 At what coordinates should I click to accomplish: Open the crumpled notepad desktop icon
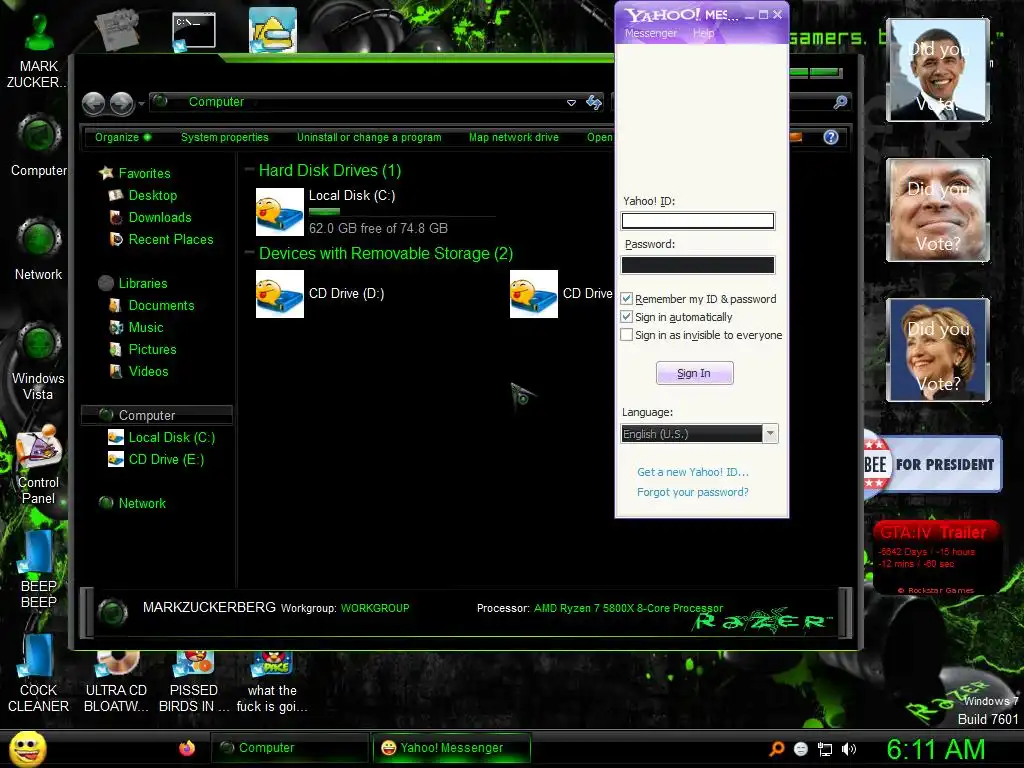click(x=117, y=29)
